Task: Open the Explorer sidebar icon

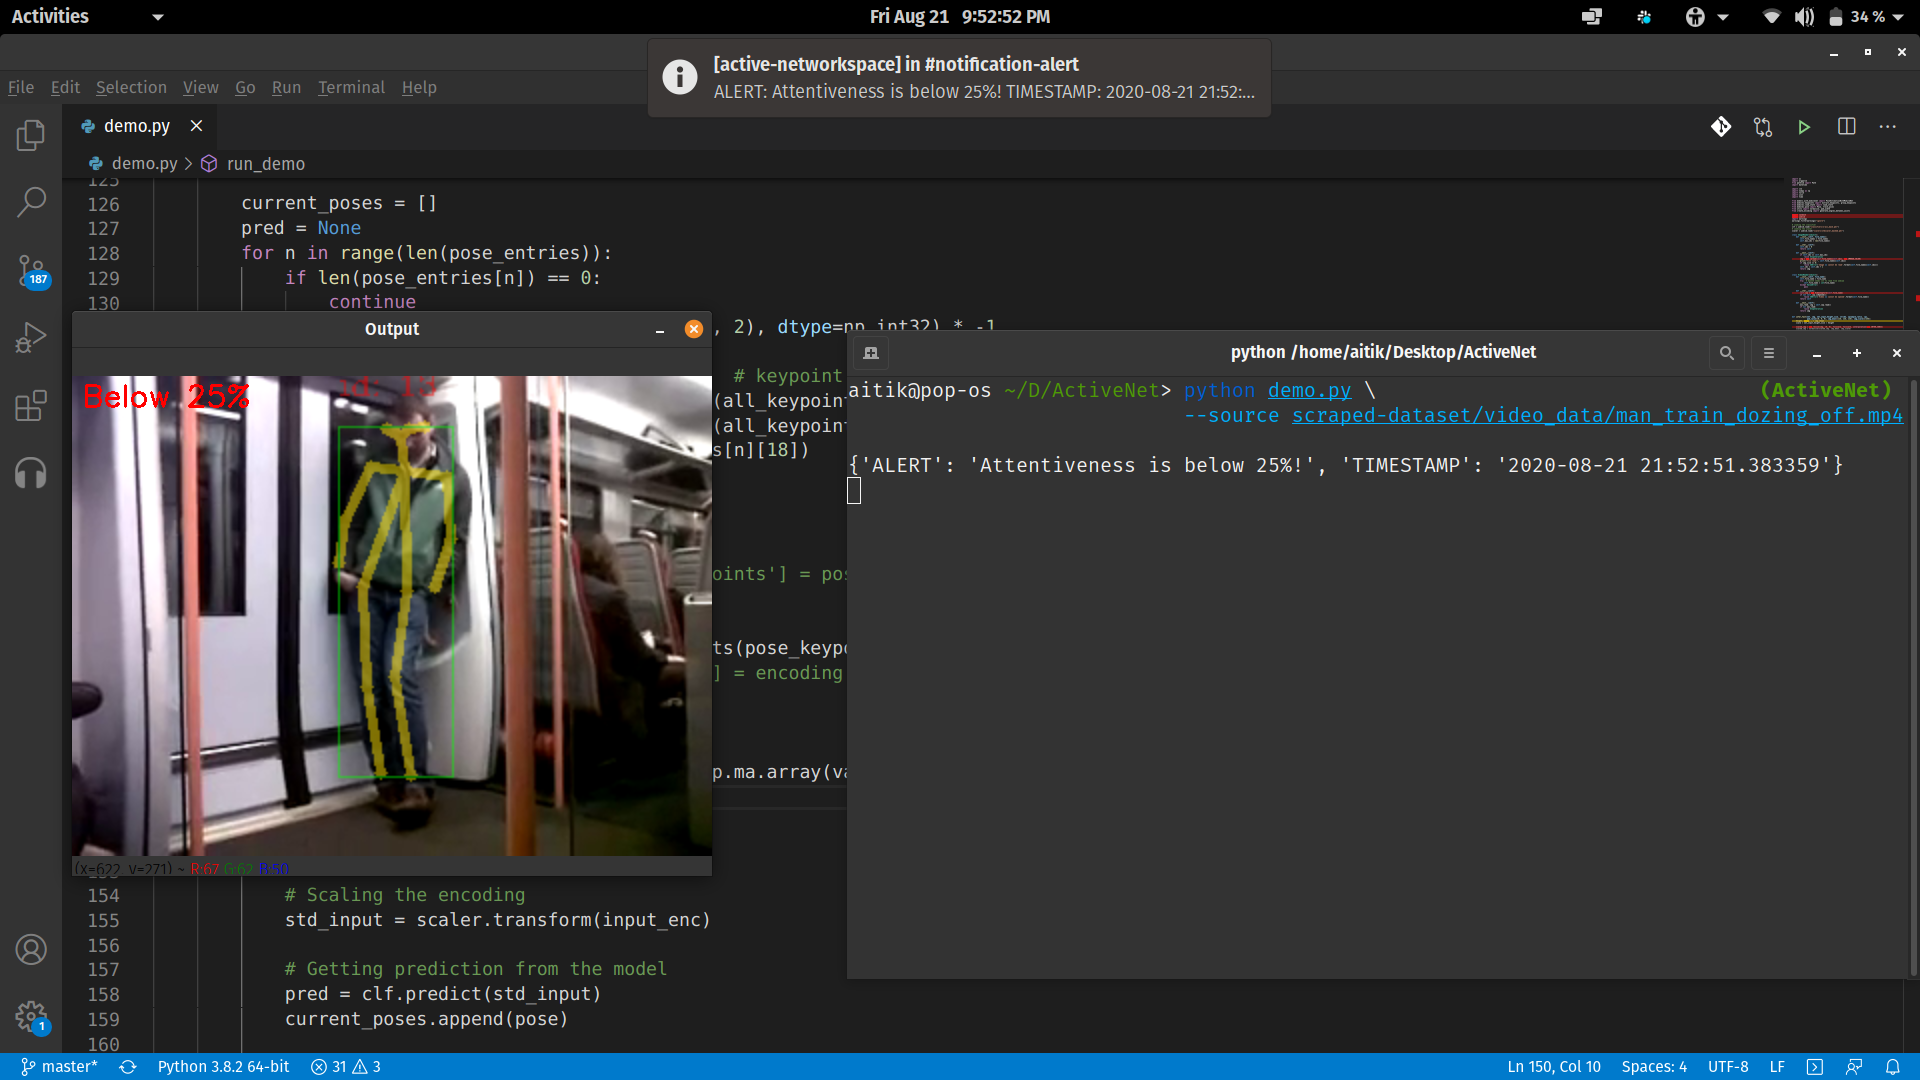Action: coord(31,135)
